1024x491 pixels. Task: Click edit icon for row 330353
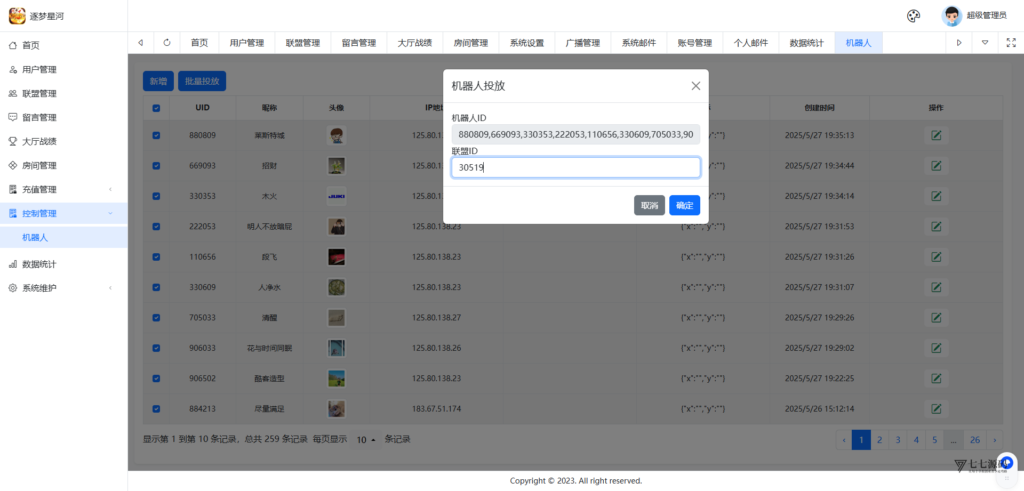tap(936, 196)
